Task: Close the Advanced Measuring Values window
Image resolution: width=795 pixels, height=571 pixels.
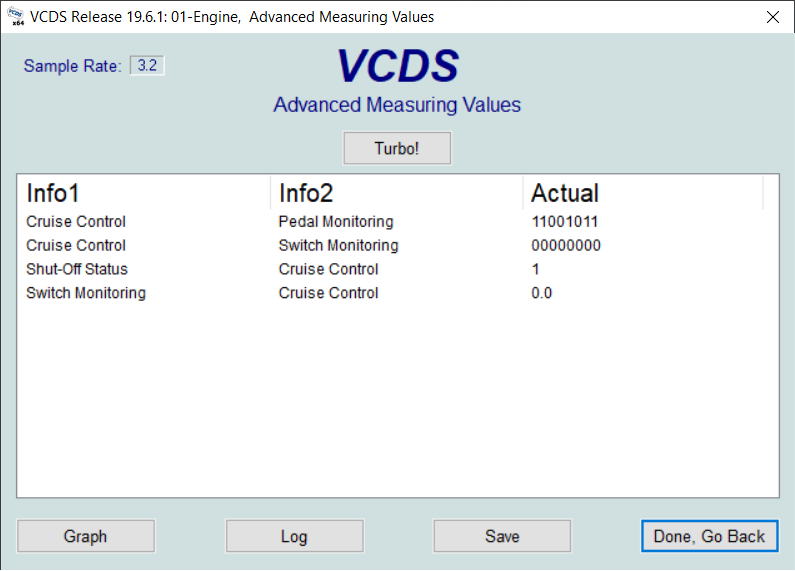Action: [773, 17]
